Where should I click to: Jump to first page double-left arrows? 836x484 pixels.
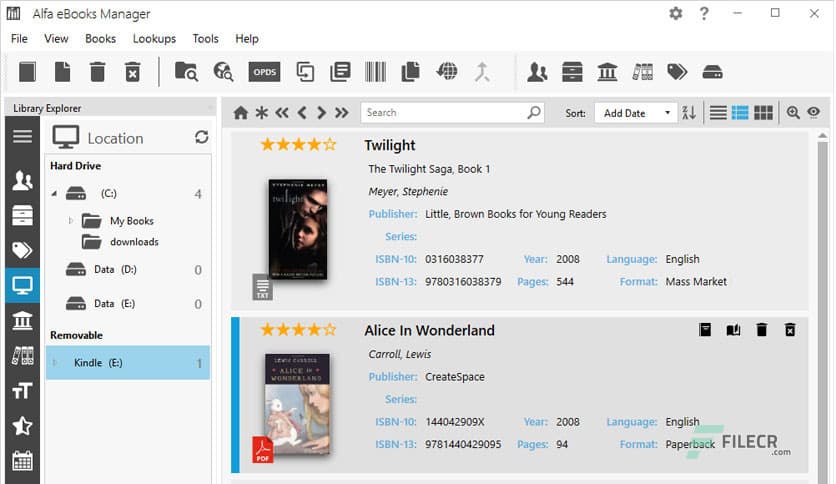[x=282, y=112]
